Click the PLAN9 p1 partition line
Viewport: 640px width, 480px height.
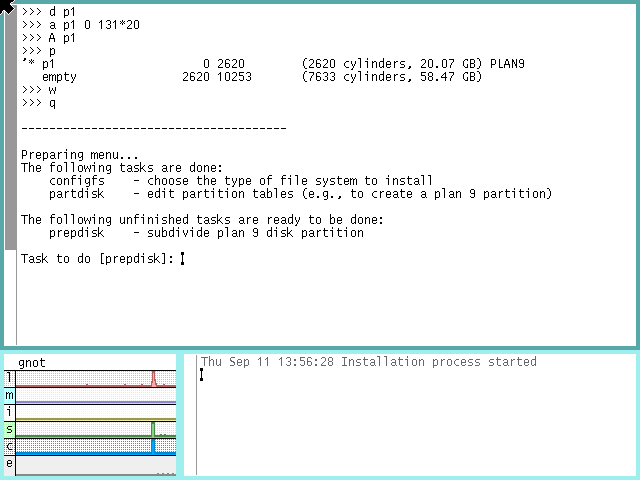click(x=272, y=63)
